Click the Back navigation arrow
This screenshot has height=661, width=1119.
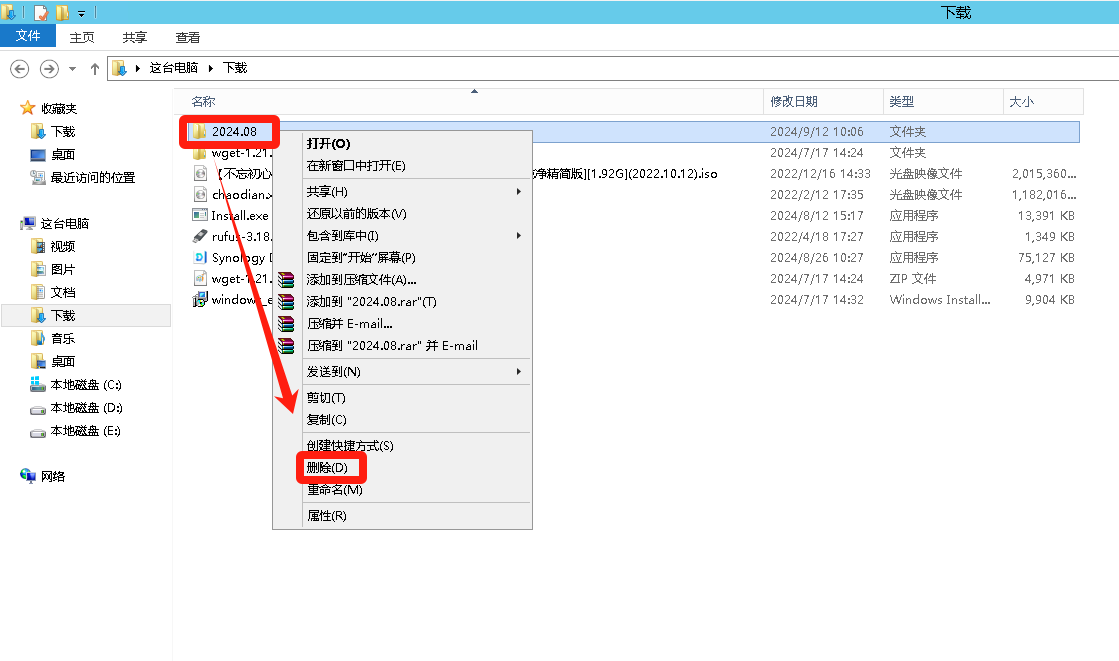point(19,68)
